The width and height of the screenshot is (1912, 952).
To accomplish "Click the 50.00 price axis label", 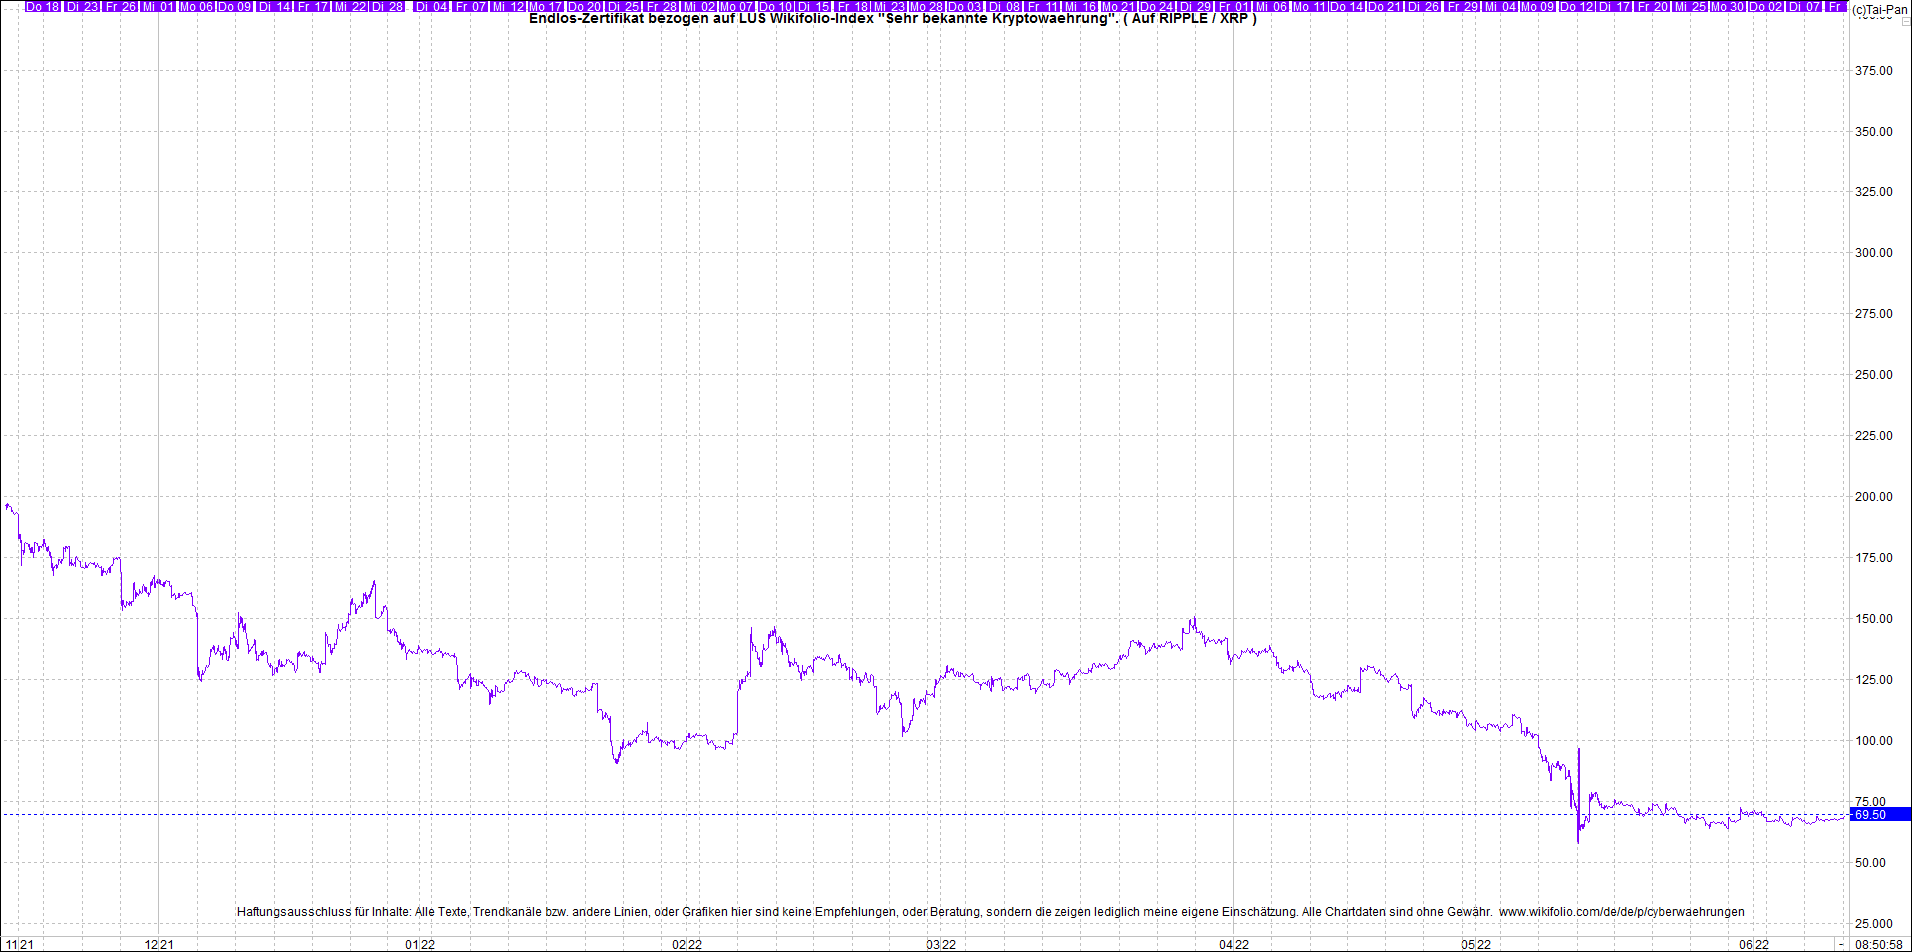I will coord(1871,863).
